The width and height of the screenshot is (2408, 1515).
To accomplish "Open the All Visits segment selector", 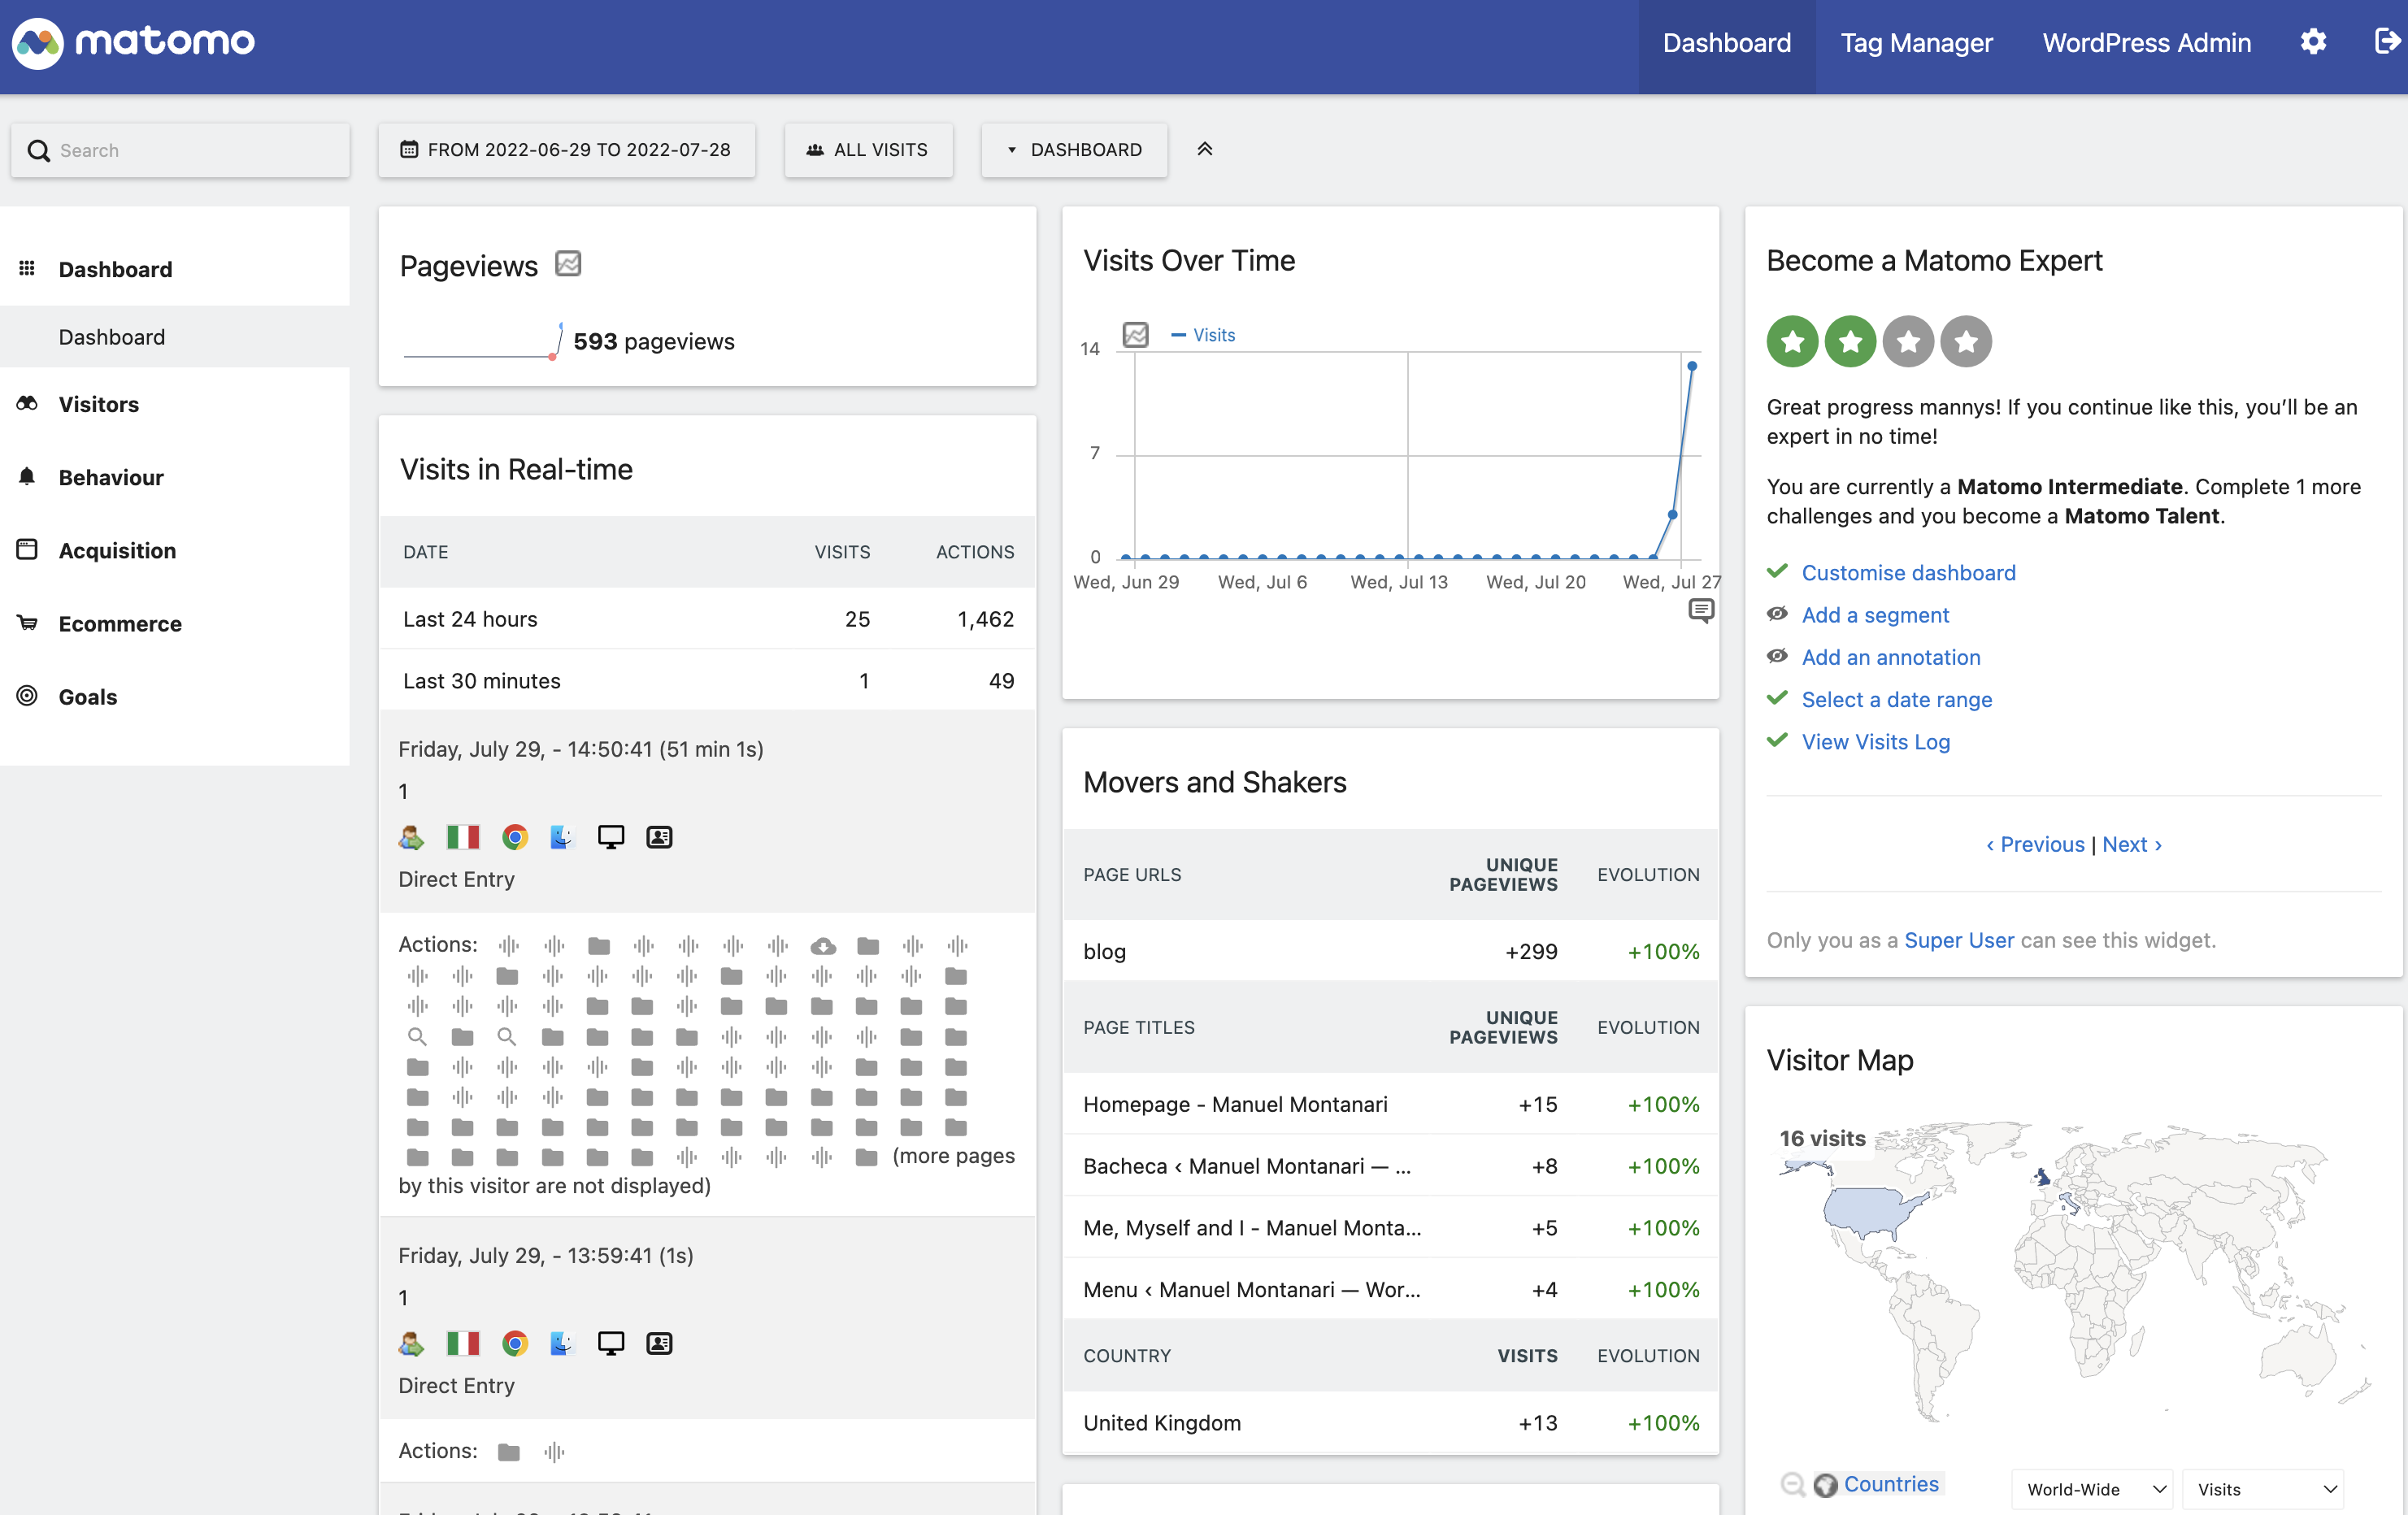I will pyautogui.click(x=868, y=150).
